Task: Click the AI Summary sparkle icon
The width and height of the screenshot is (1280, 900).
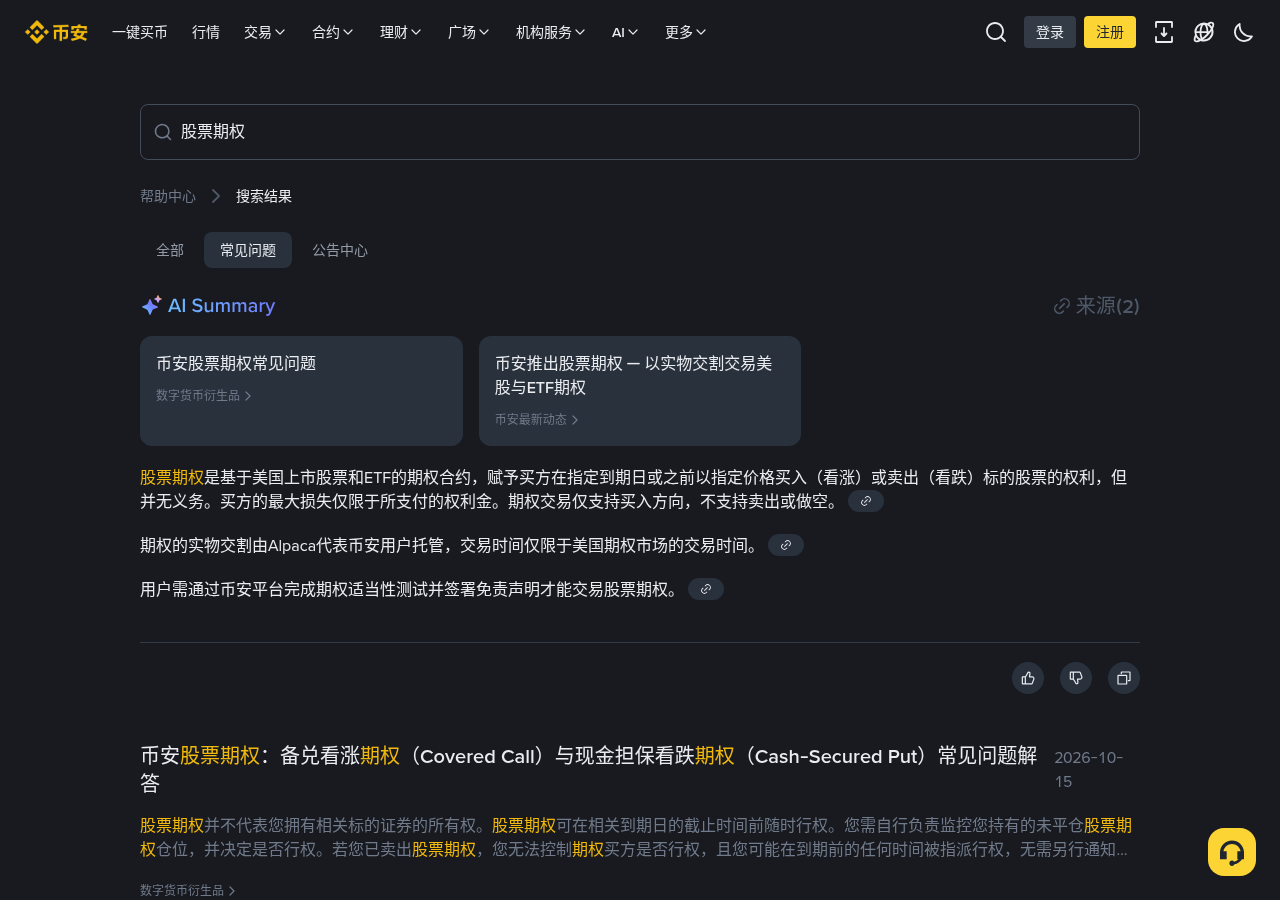Action: [x=151, y=306]
